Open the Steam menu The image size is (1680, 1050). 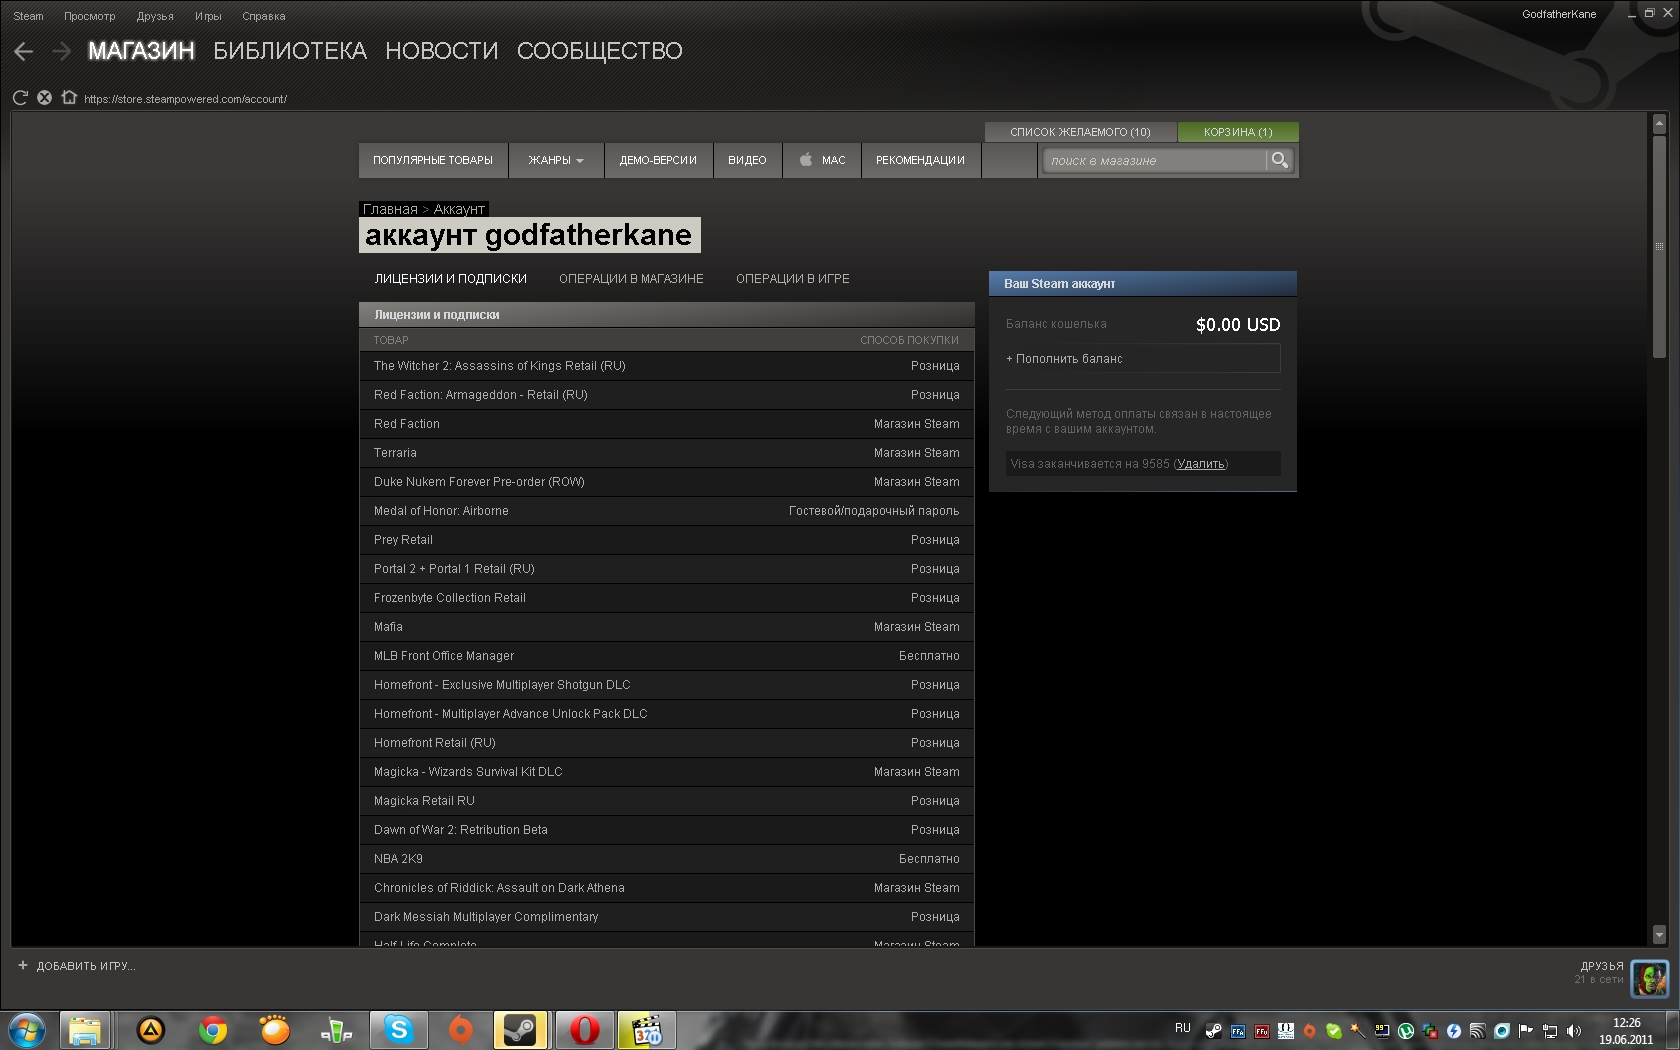coord(28,16)
